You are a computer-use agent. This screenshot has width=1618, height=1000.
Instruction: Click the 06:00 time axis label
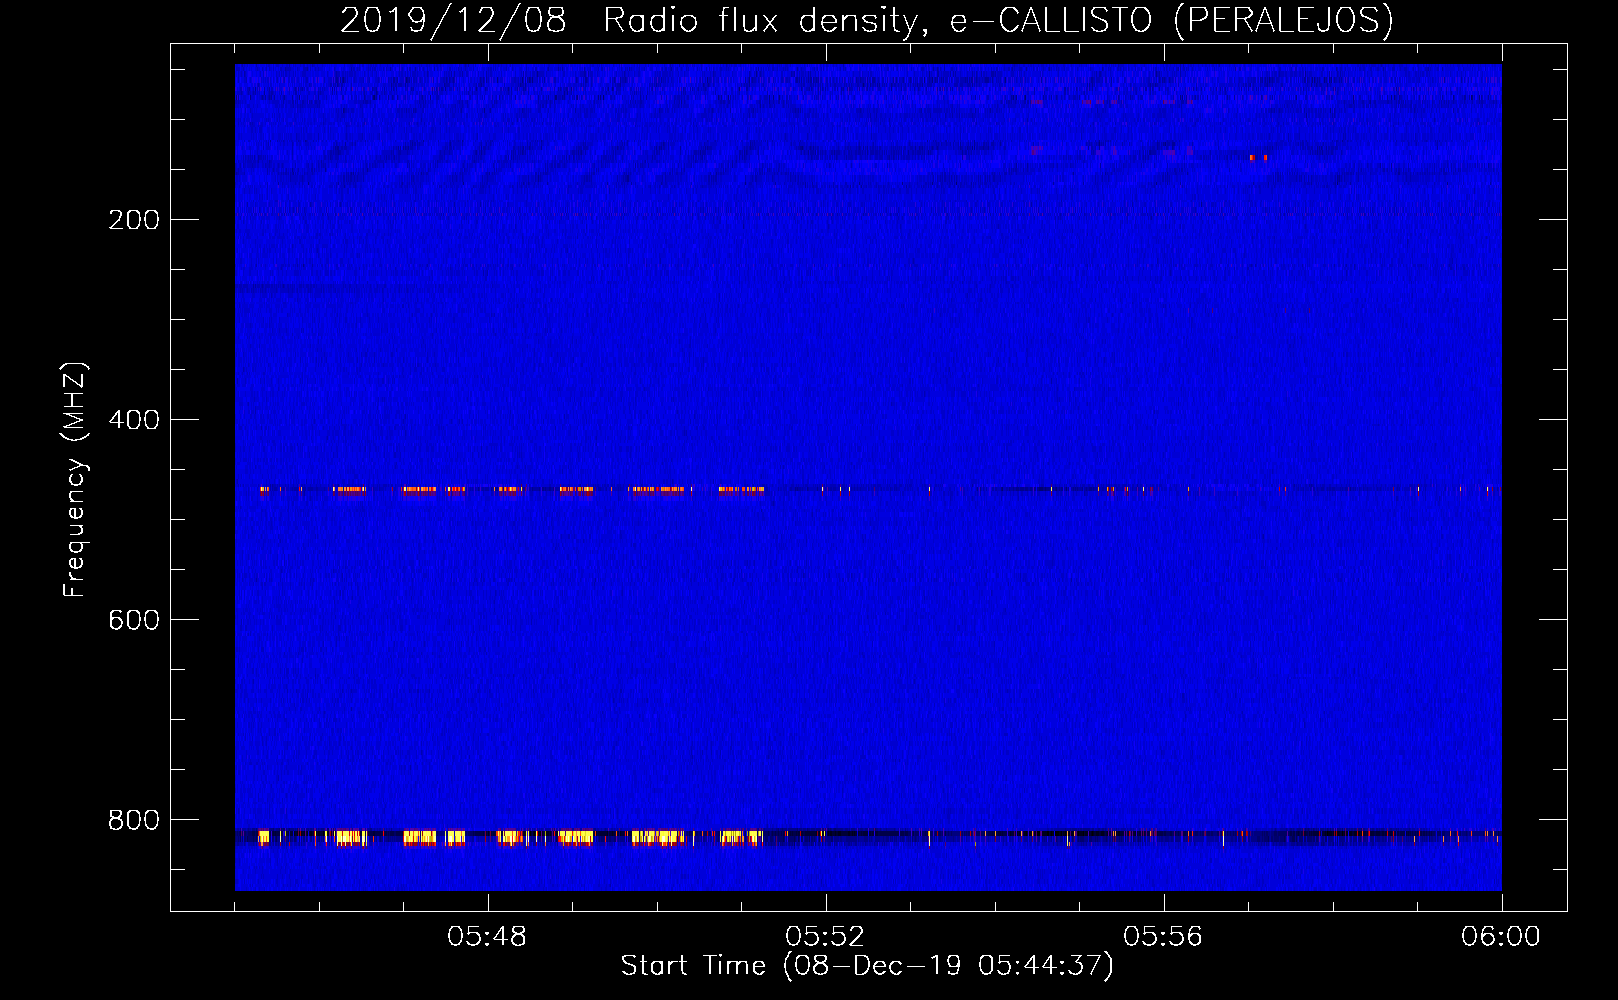click(1501, 937)
